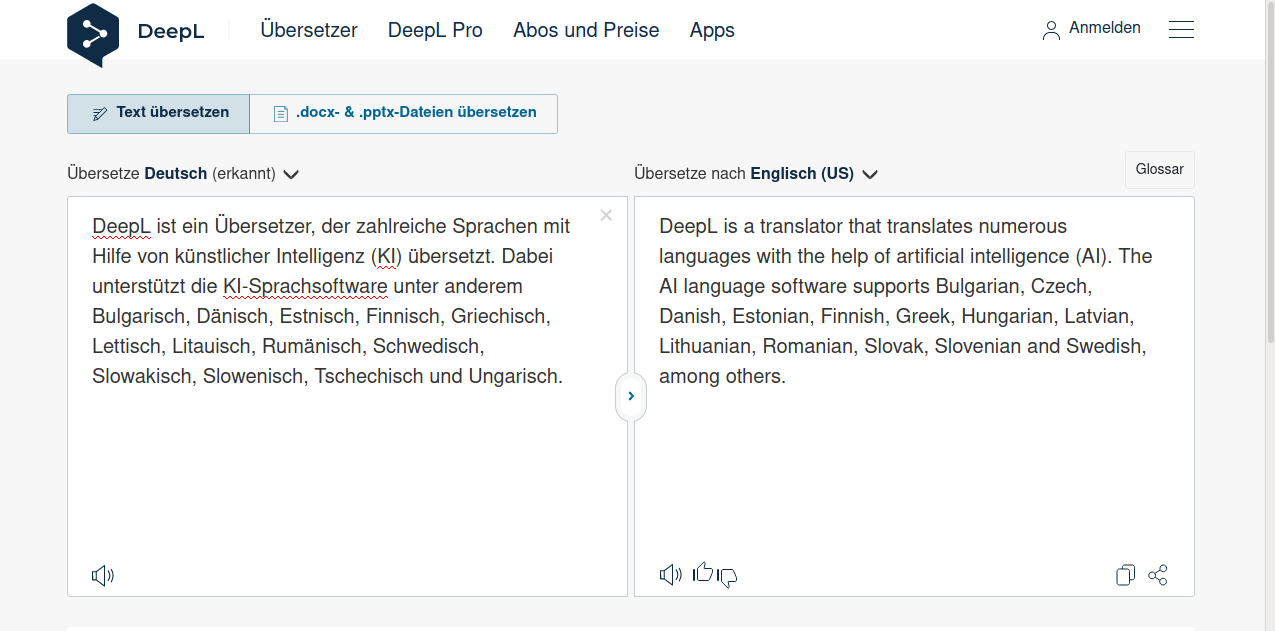Switch to .docx- & .pptx-Dateien übersetzen tab
This screenshot has width=1275, height=631.
404,113
